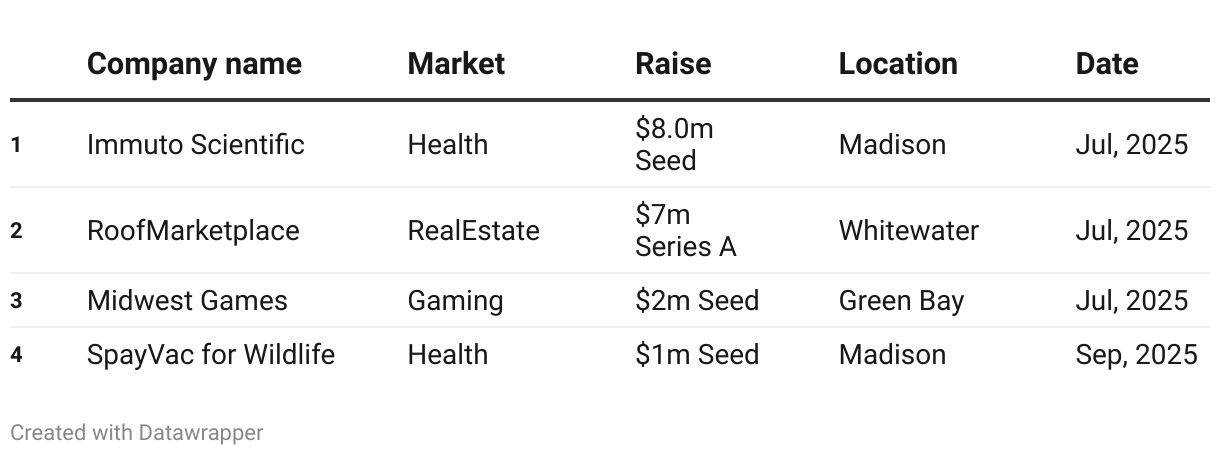Select the $8.0m Seed raise cell
The width and height of the screenshot is (1220, 456).
point(674,144)
